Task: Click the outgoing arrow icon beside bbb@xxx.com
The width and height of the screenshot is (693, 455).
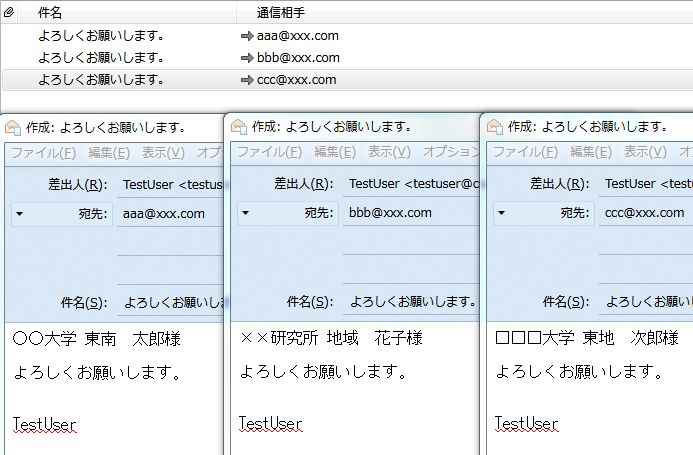Action: coord(247,58)
